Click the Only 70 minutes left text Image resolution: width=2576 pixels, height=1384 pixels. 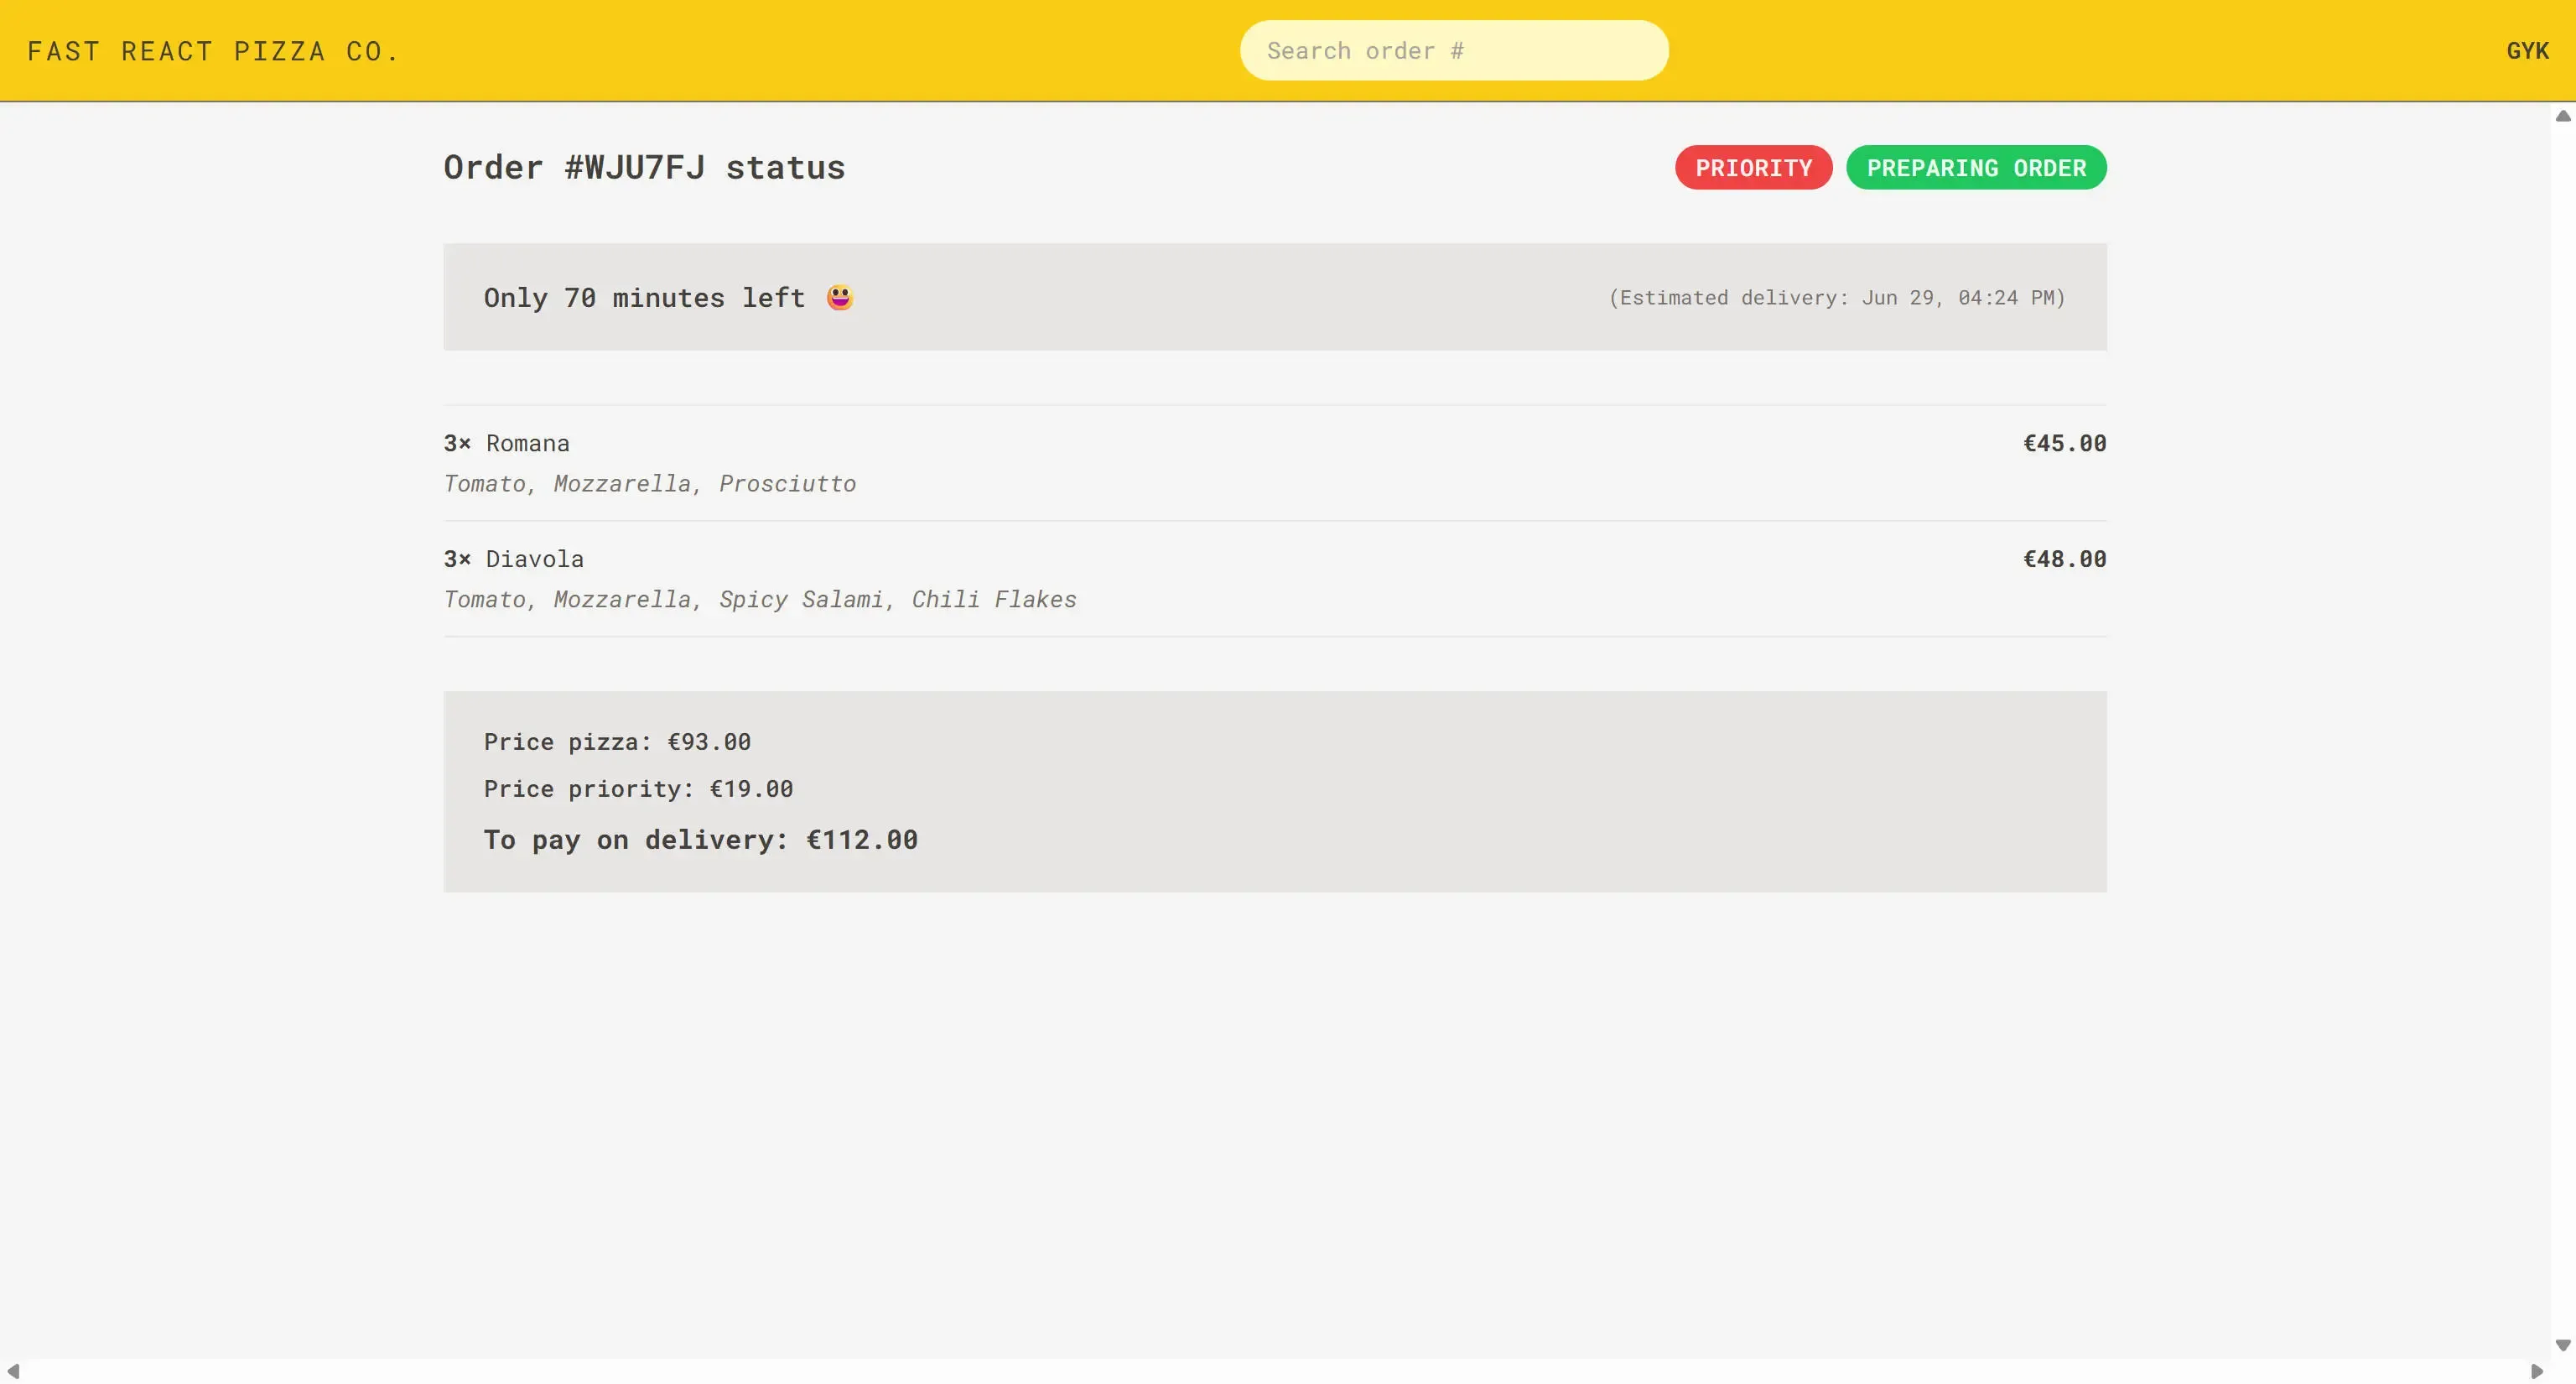(x=644, y=298)
